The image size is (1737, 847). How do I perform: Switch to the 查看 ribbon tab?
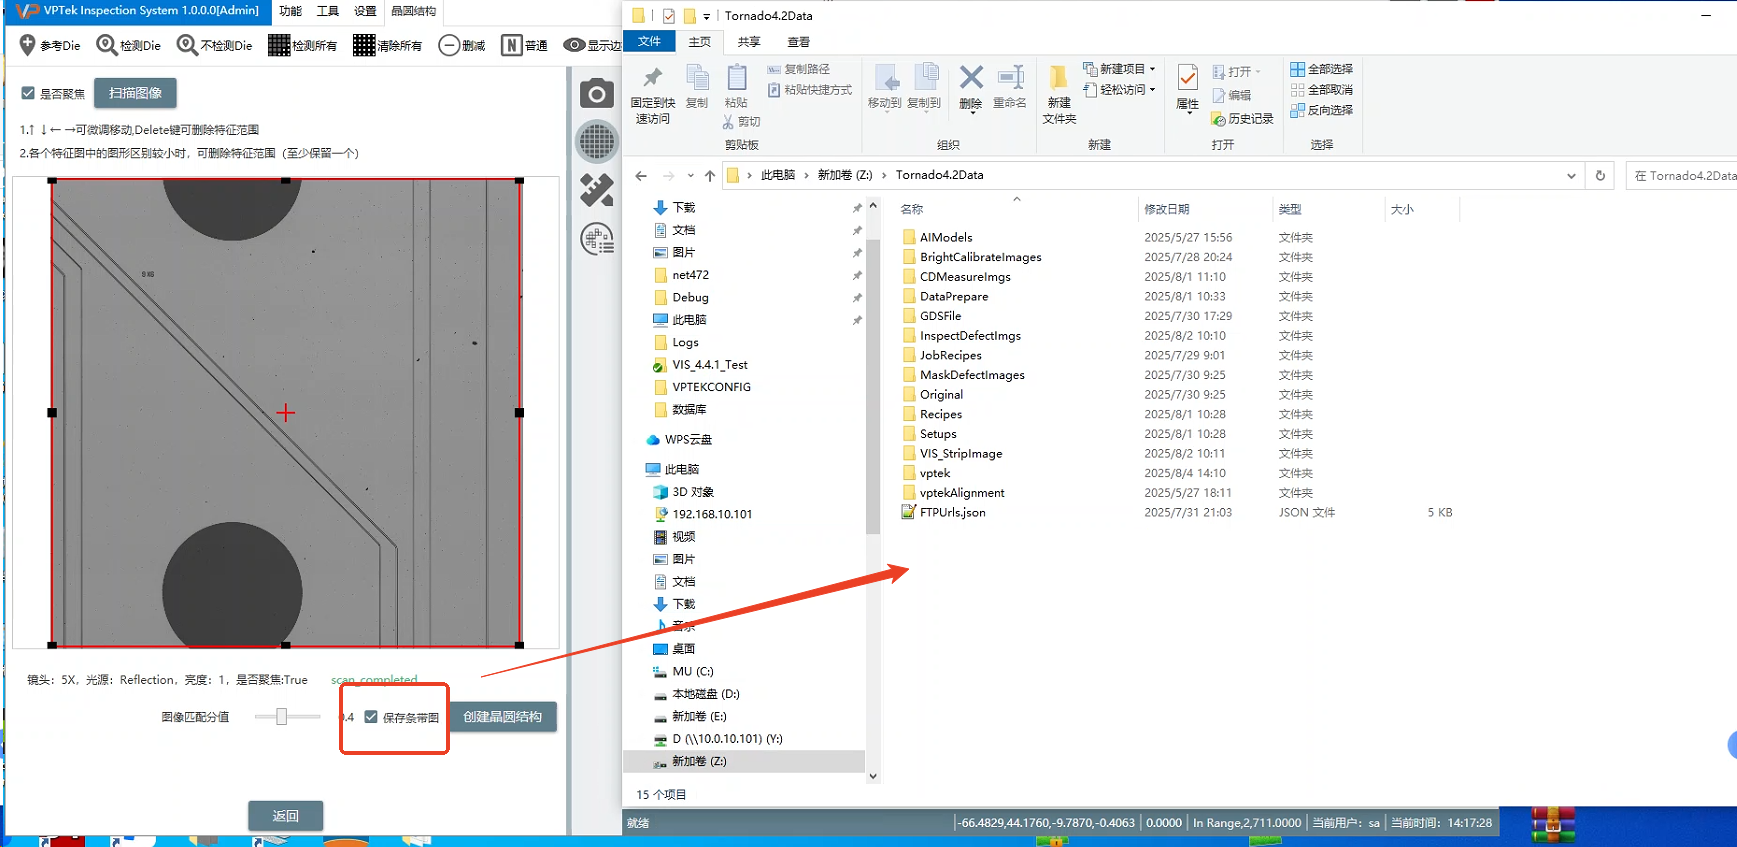pyautogui.click(x=798, y=42)
